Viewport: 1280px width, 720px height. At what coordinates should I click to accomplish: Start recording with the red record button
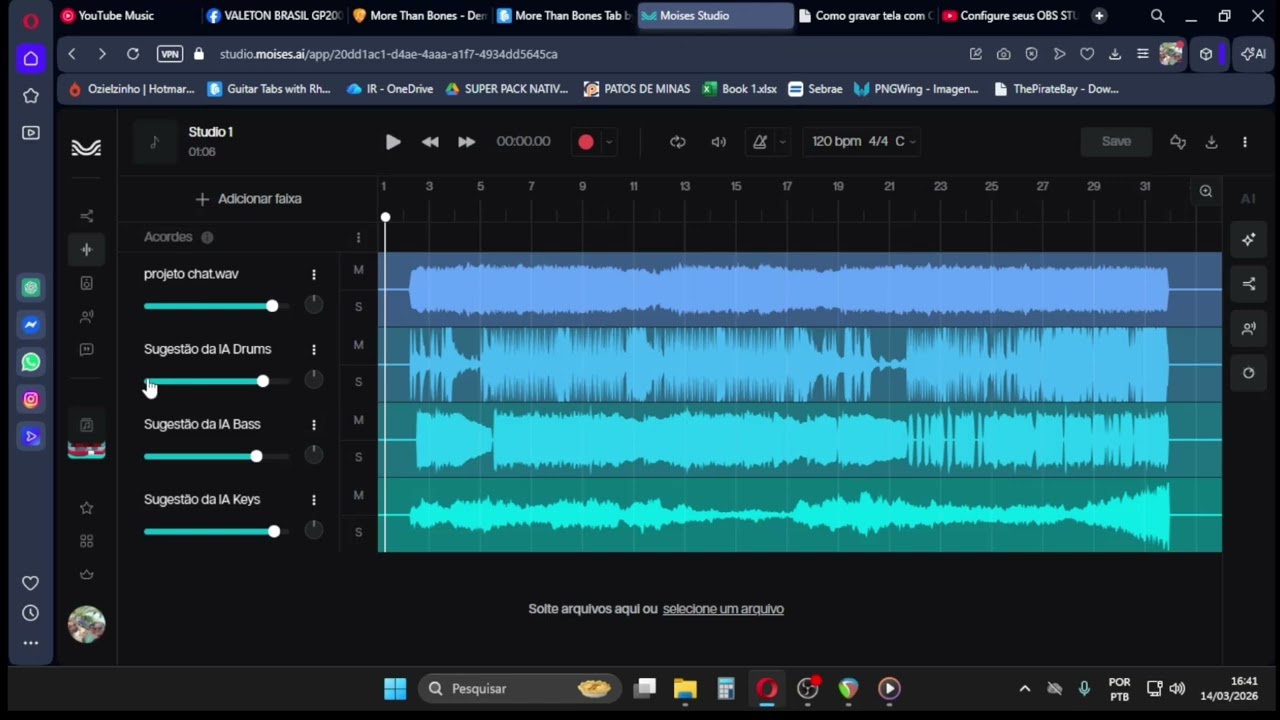586,142
